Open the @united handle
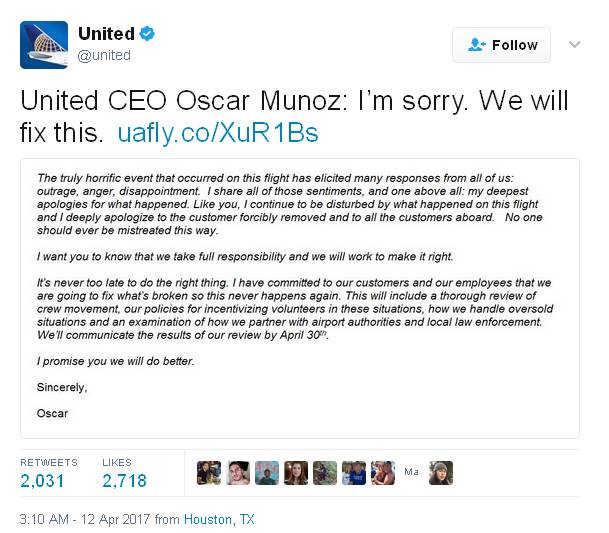Viewport: 609px width, 533px height. coord(104,56)
